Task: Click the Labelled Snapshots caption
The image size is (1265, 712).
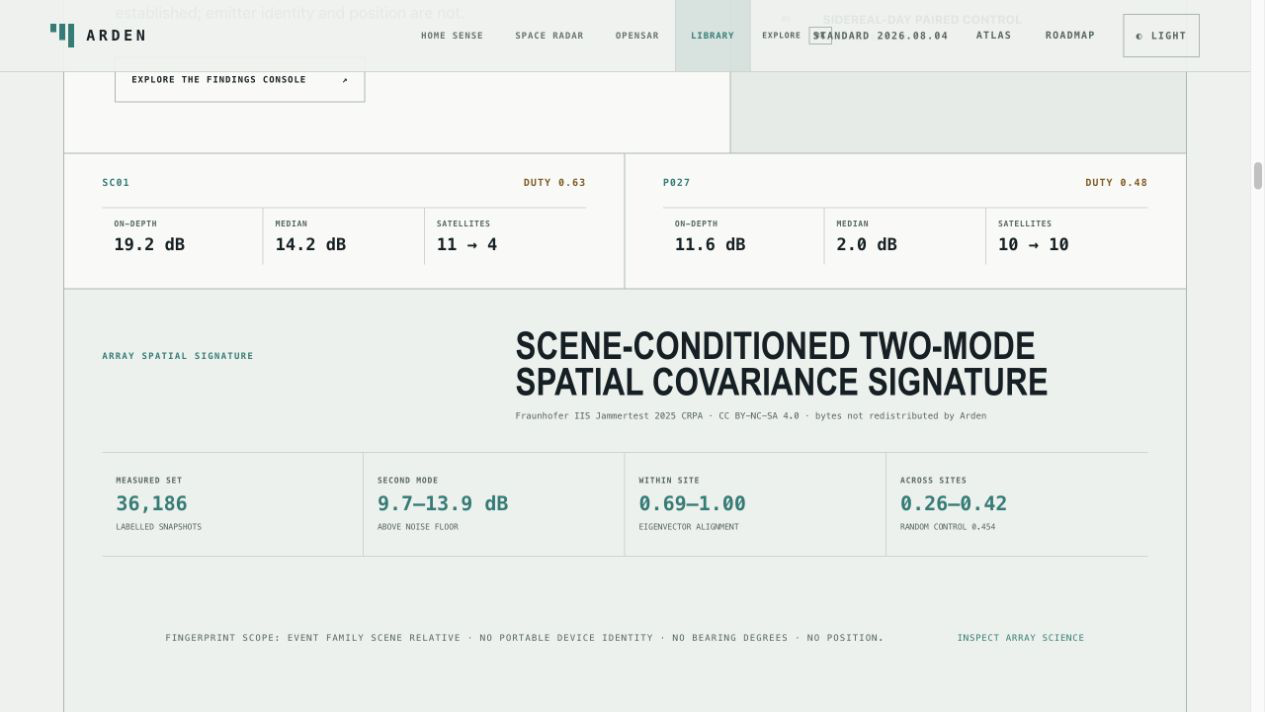Action: tap(159, 527)
